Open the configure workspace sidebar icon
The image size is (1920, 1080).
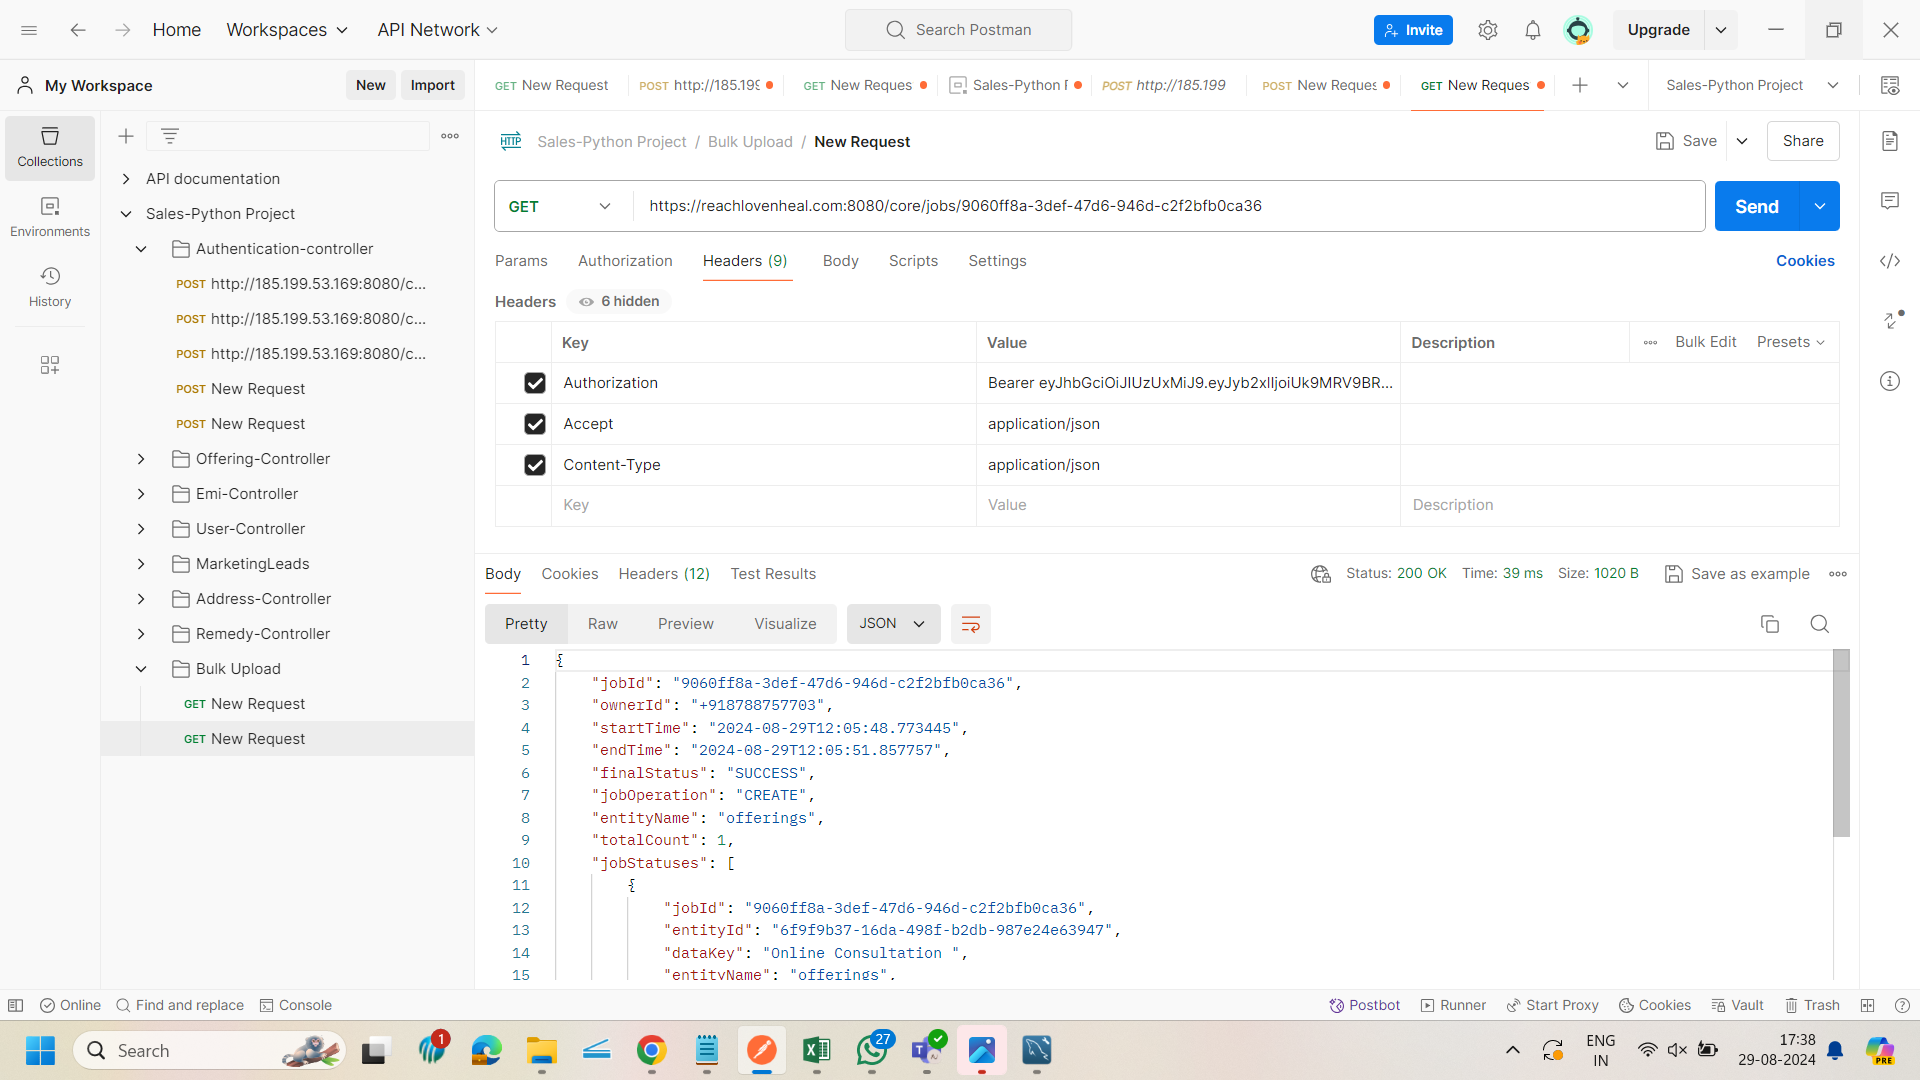pyautogui.click(x=50, y=365)
